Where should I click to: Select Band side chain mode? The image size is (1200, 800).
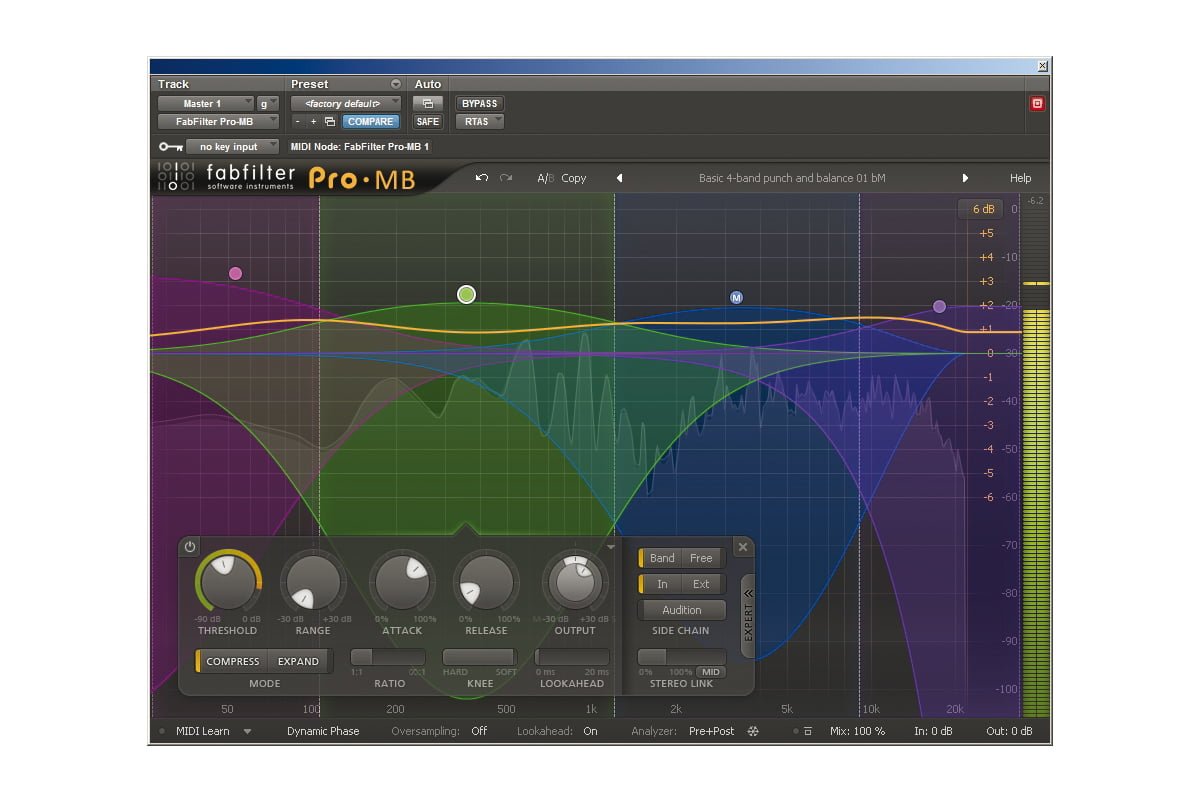(x=661, y=558)
